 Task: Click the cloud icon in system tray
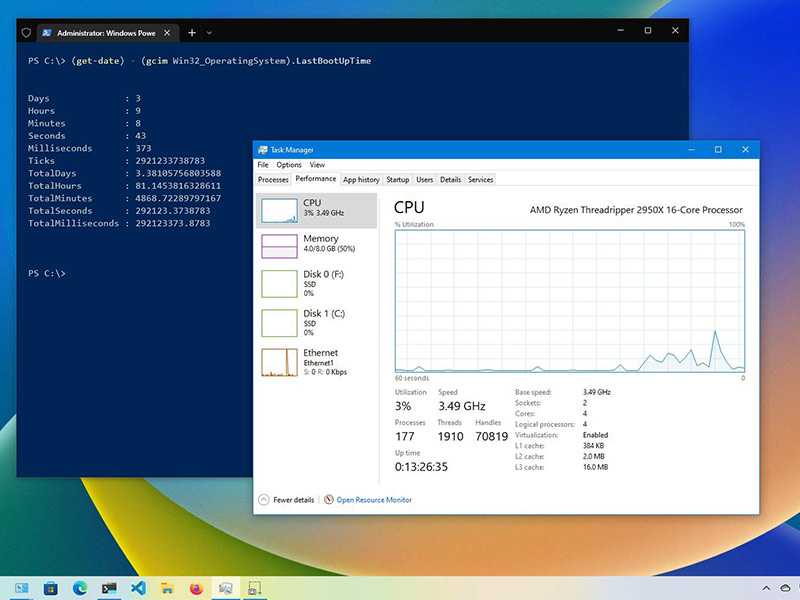(786, 588)
